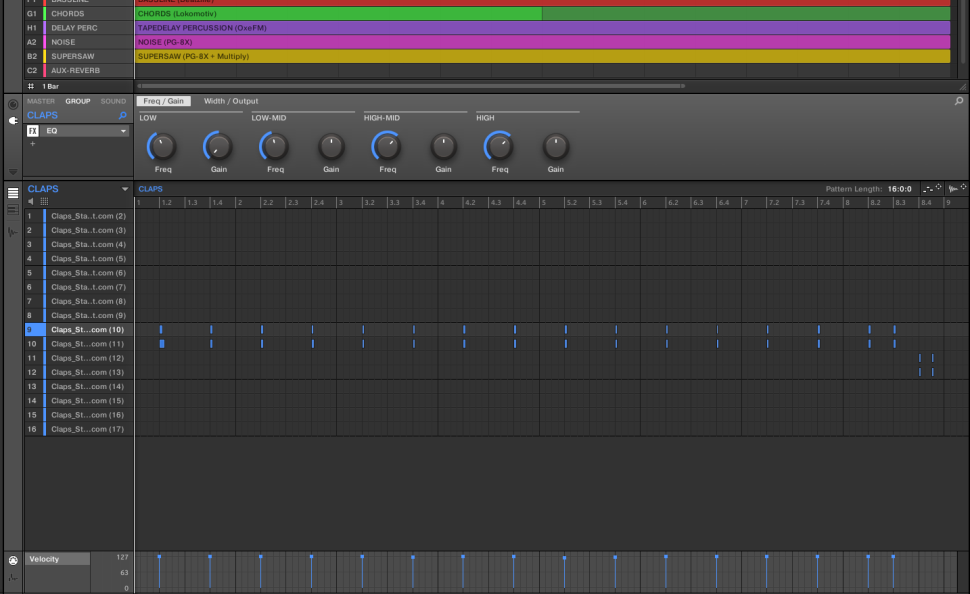Switch to the pad grid view icon
Image resolution: width=970 pixels, height=594 pixels.
[44, 202]
